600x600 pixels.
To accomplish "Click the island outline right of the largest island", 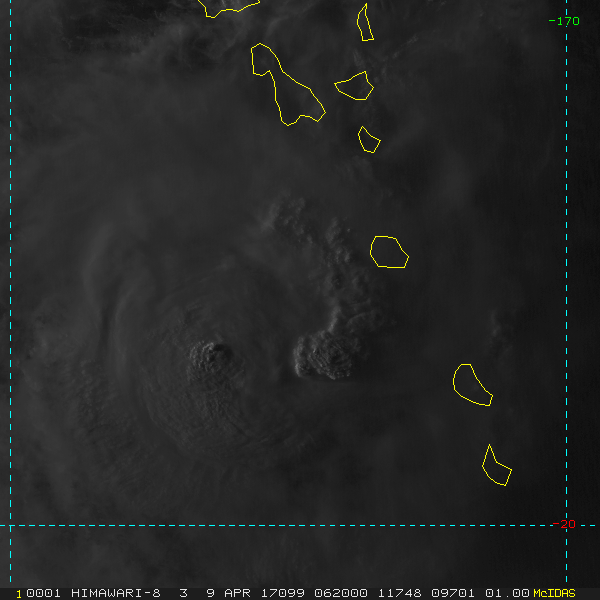I will point(355,86).
